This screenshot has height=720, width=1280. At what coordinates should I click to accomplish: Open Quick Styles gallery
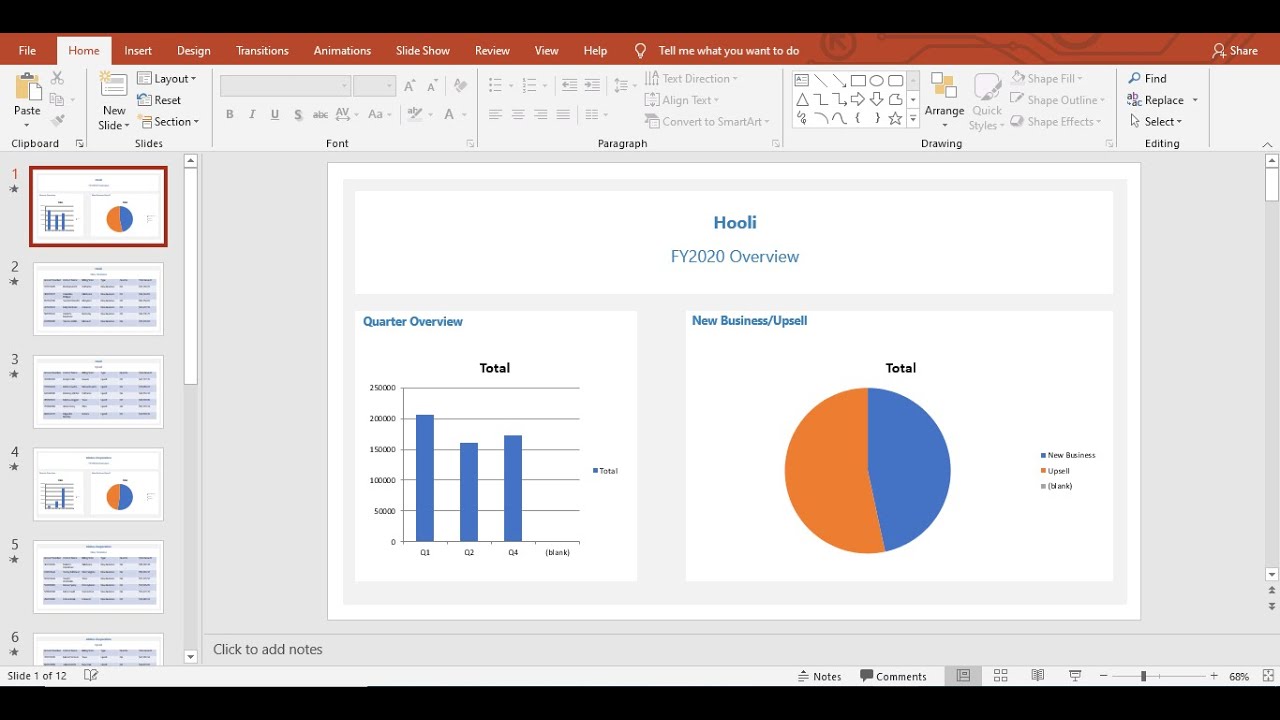point(987,101)
